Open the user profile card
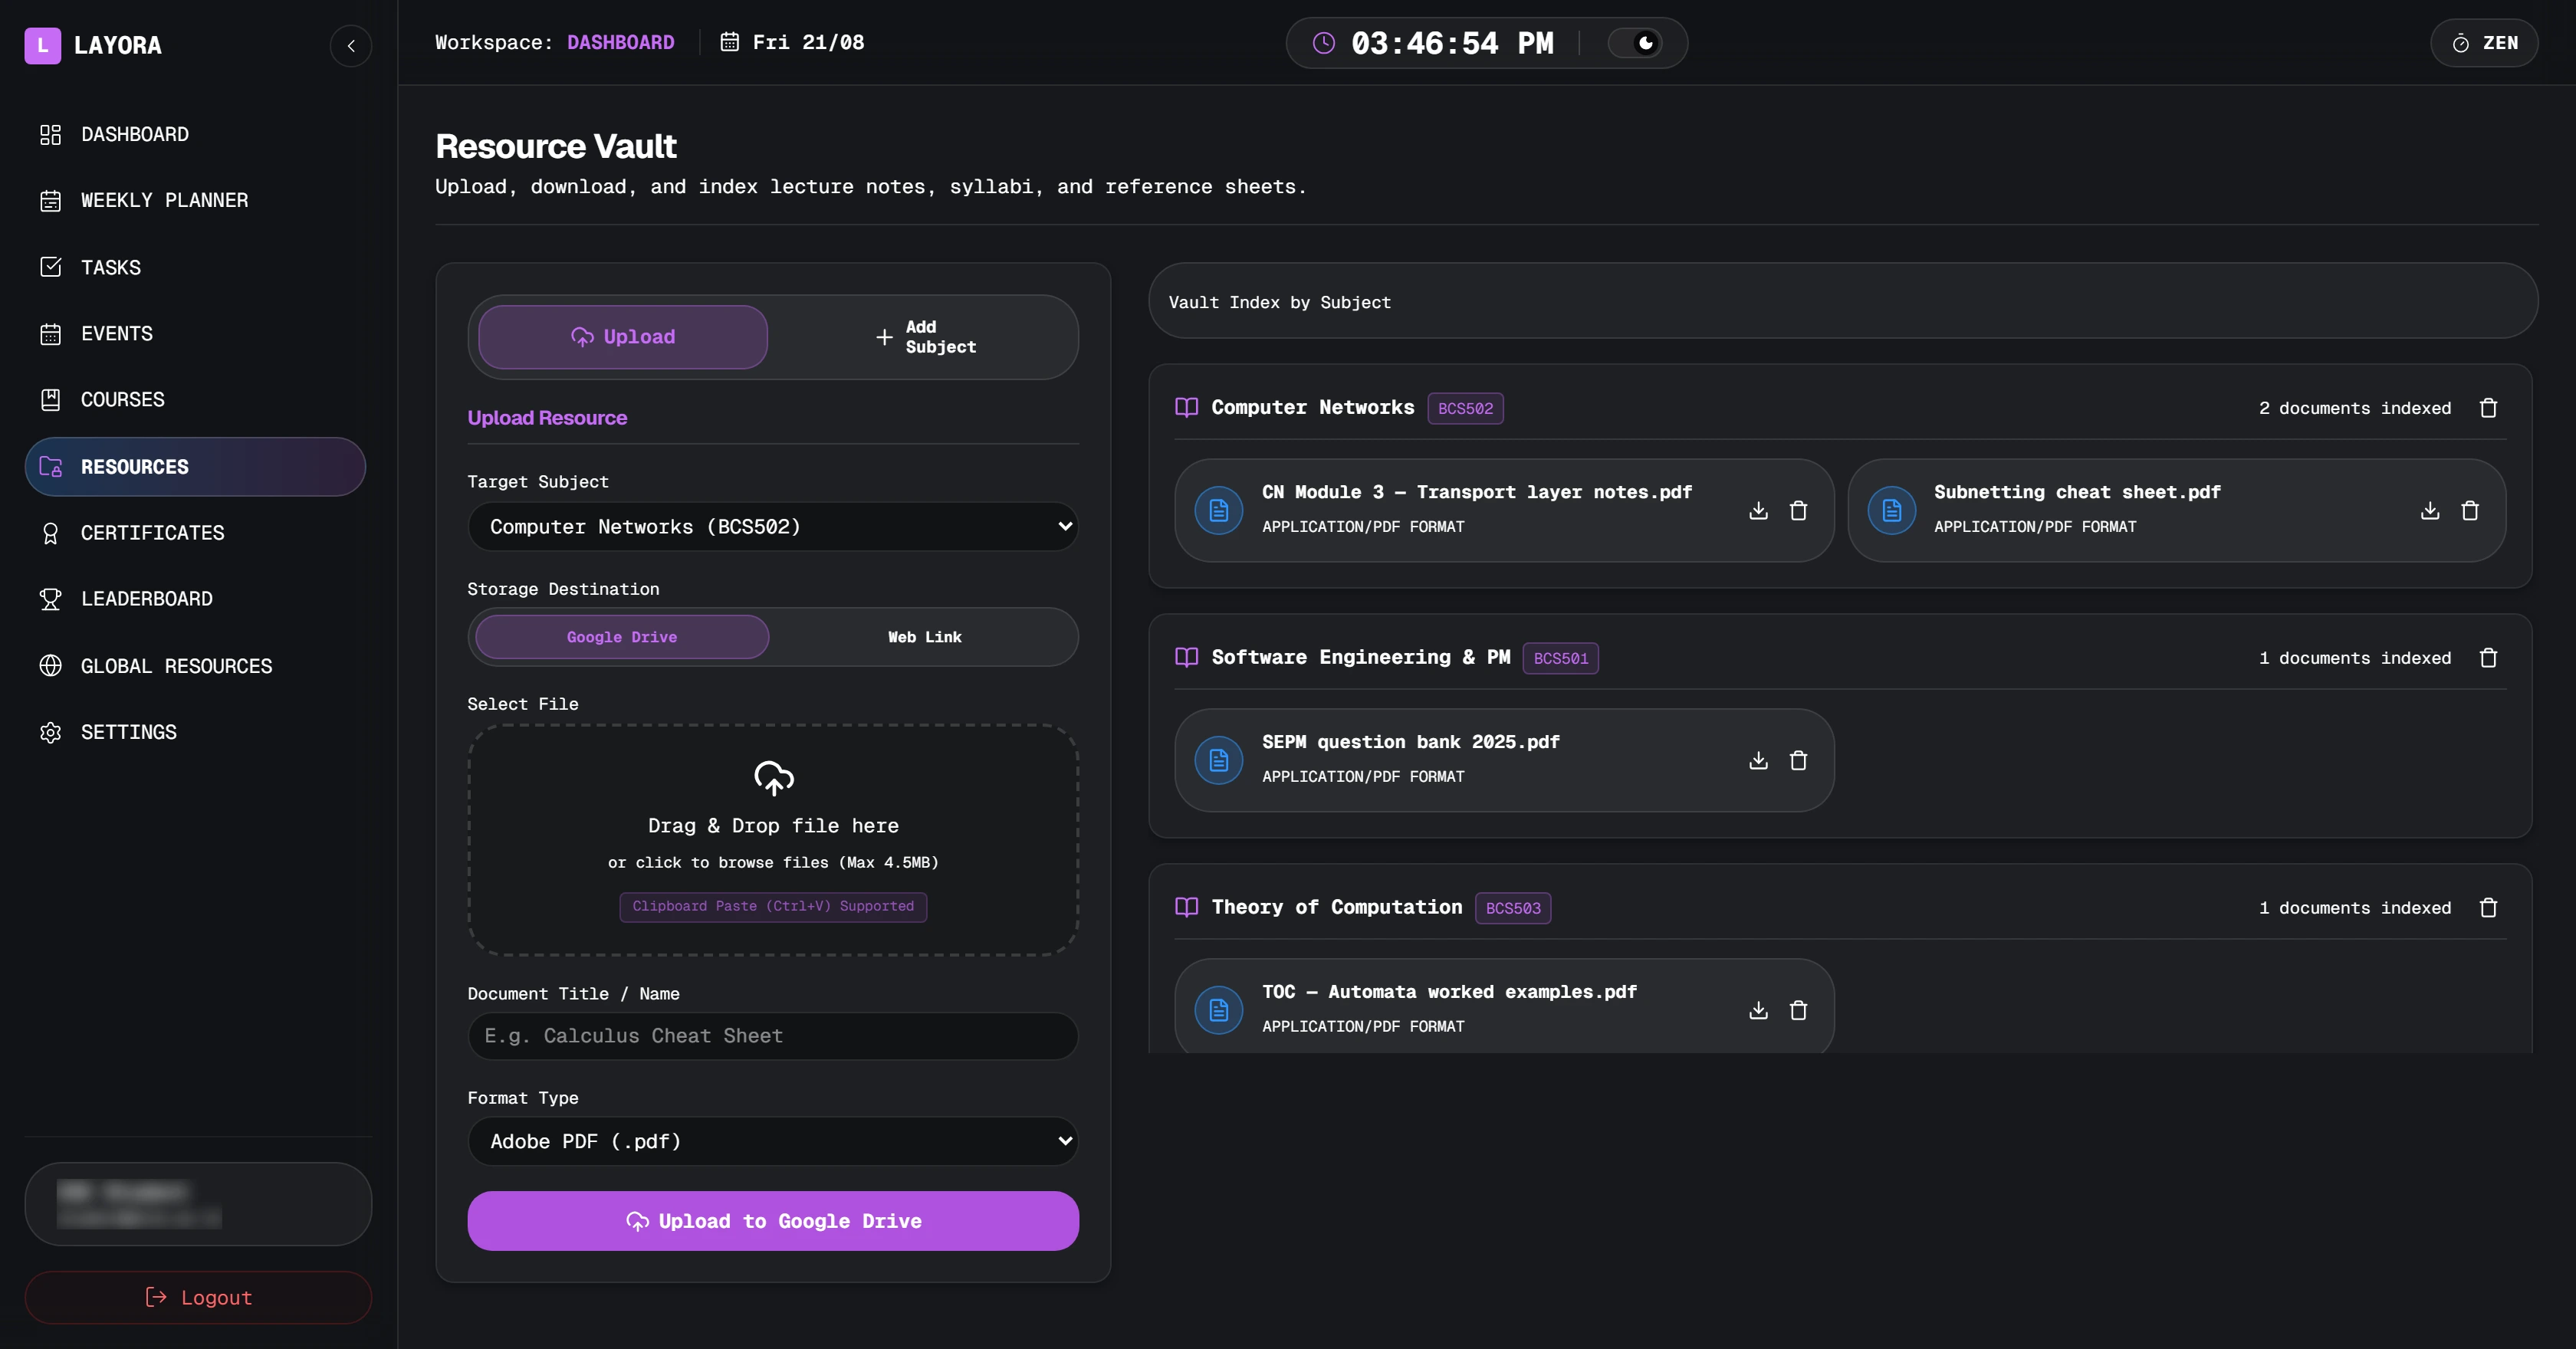2576x1349 pixels. pos(198,1204)
